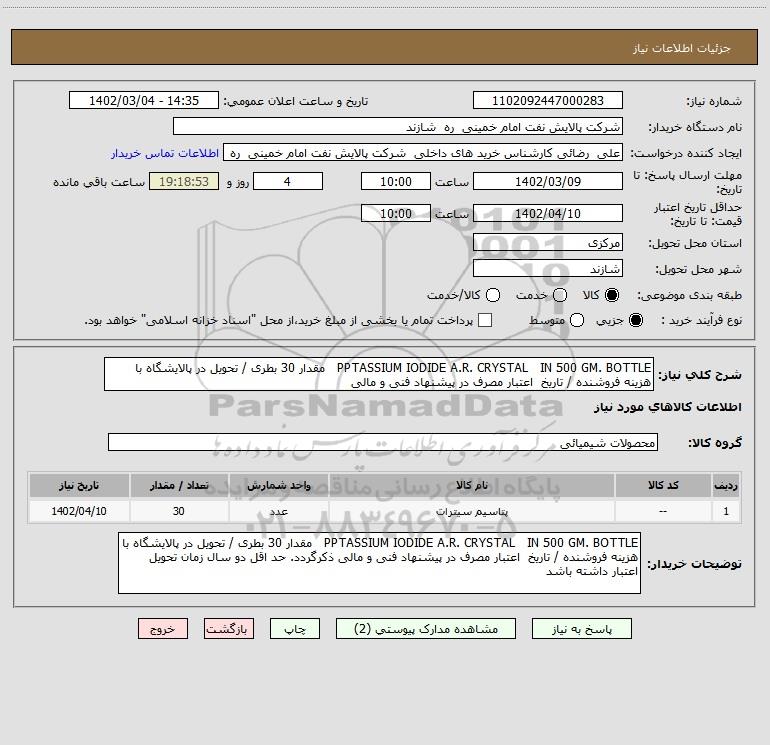Toggle the اسناد خزانه اسلامی payment checkbox

(x=485, y=320)
